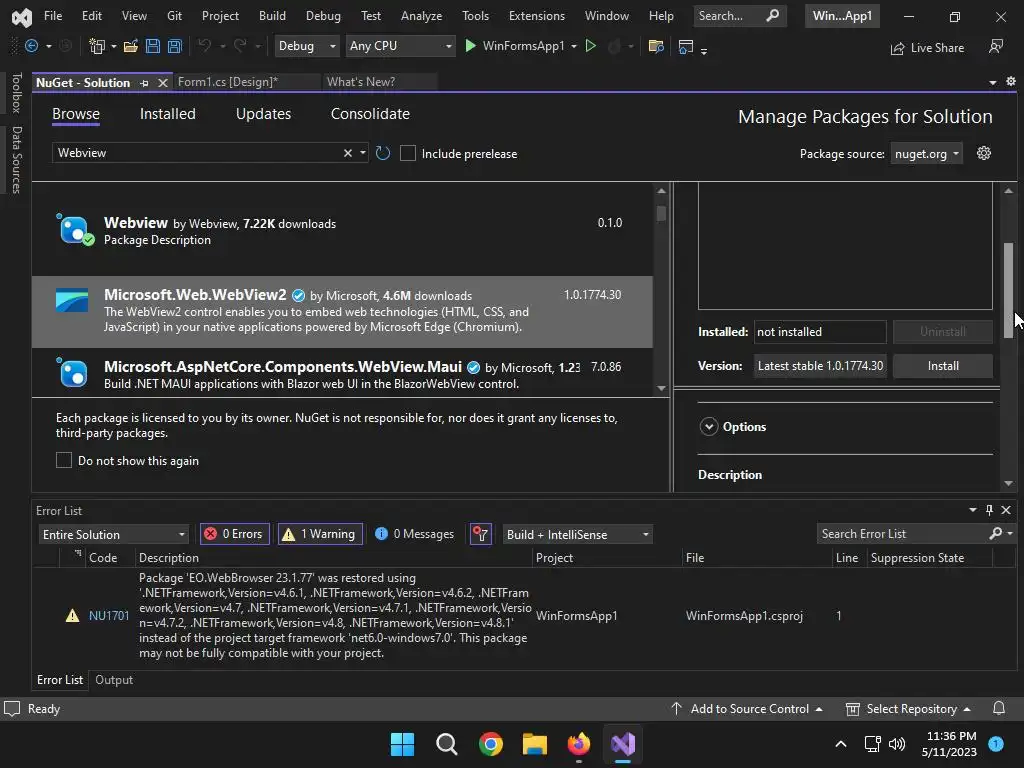Click the Hot Reload flame icon
The width and height of the screenshot is (1024, 768).
click(614, 46)
